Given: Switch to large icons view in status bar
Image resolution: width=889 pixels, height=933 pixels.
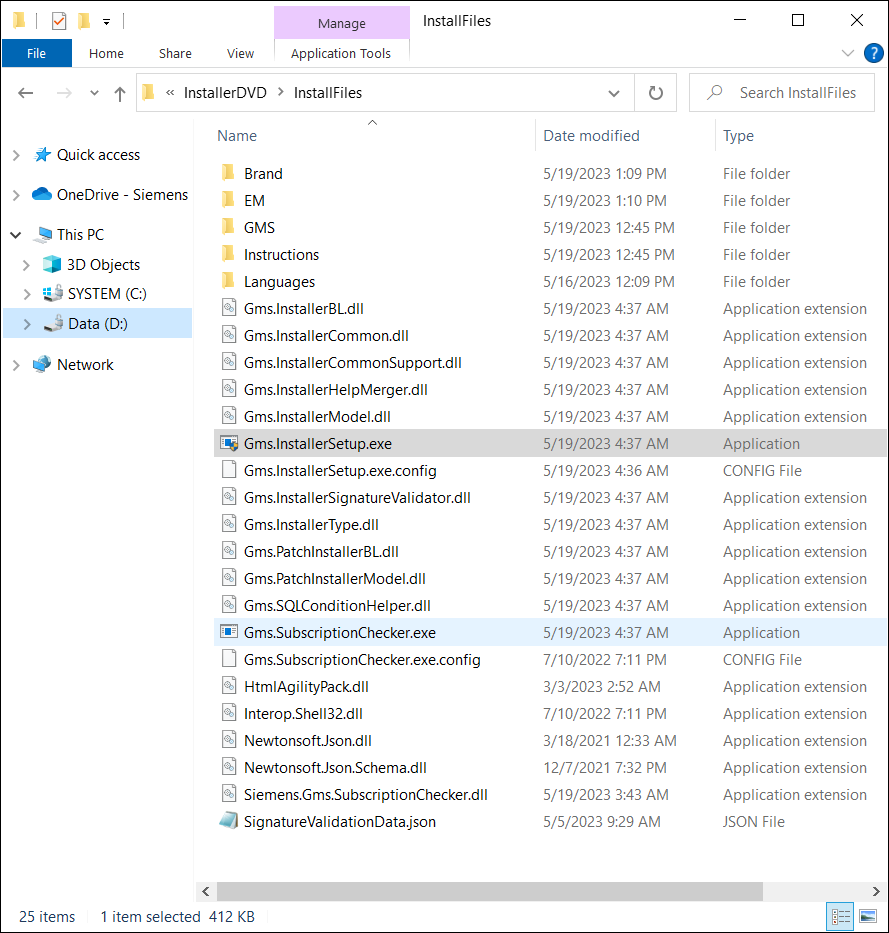Looking at the screenshot, I should coord(866,916).
